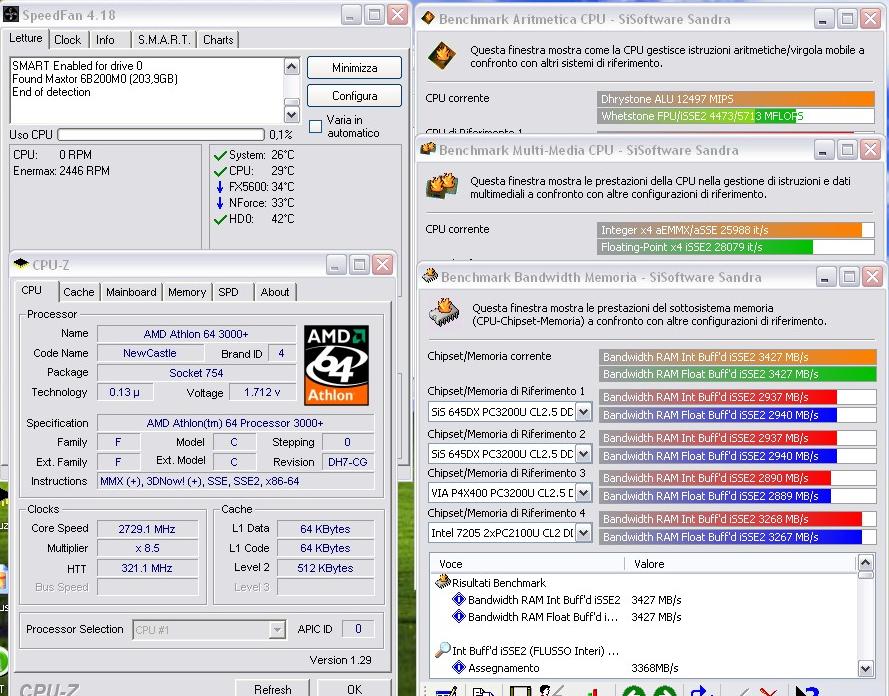This screenshot has width=889, height=696.
Task: Click the double flame icon in Multi-Media window
Action: point(442,185)
